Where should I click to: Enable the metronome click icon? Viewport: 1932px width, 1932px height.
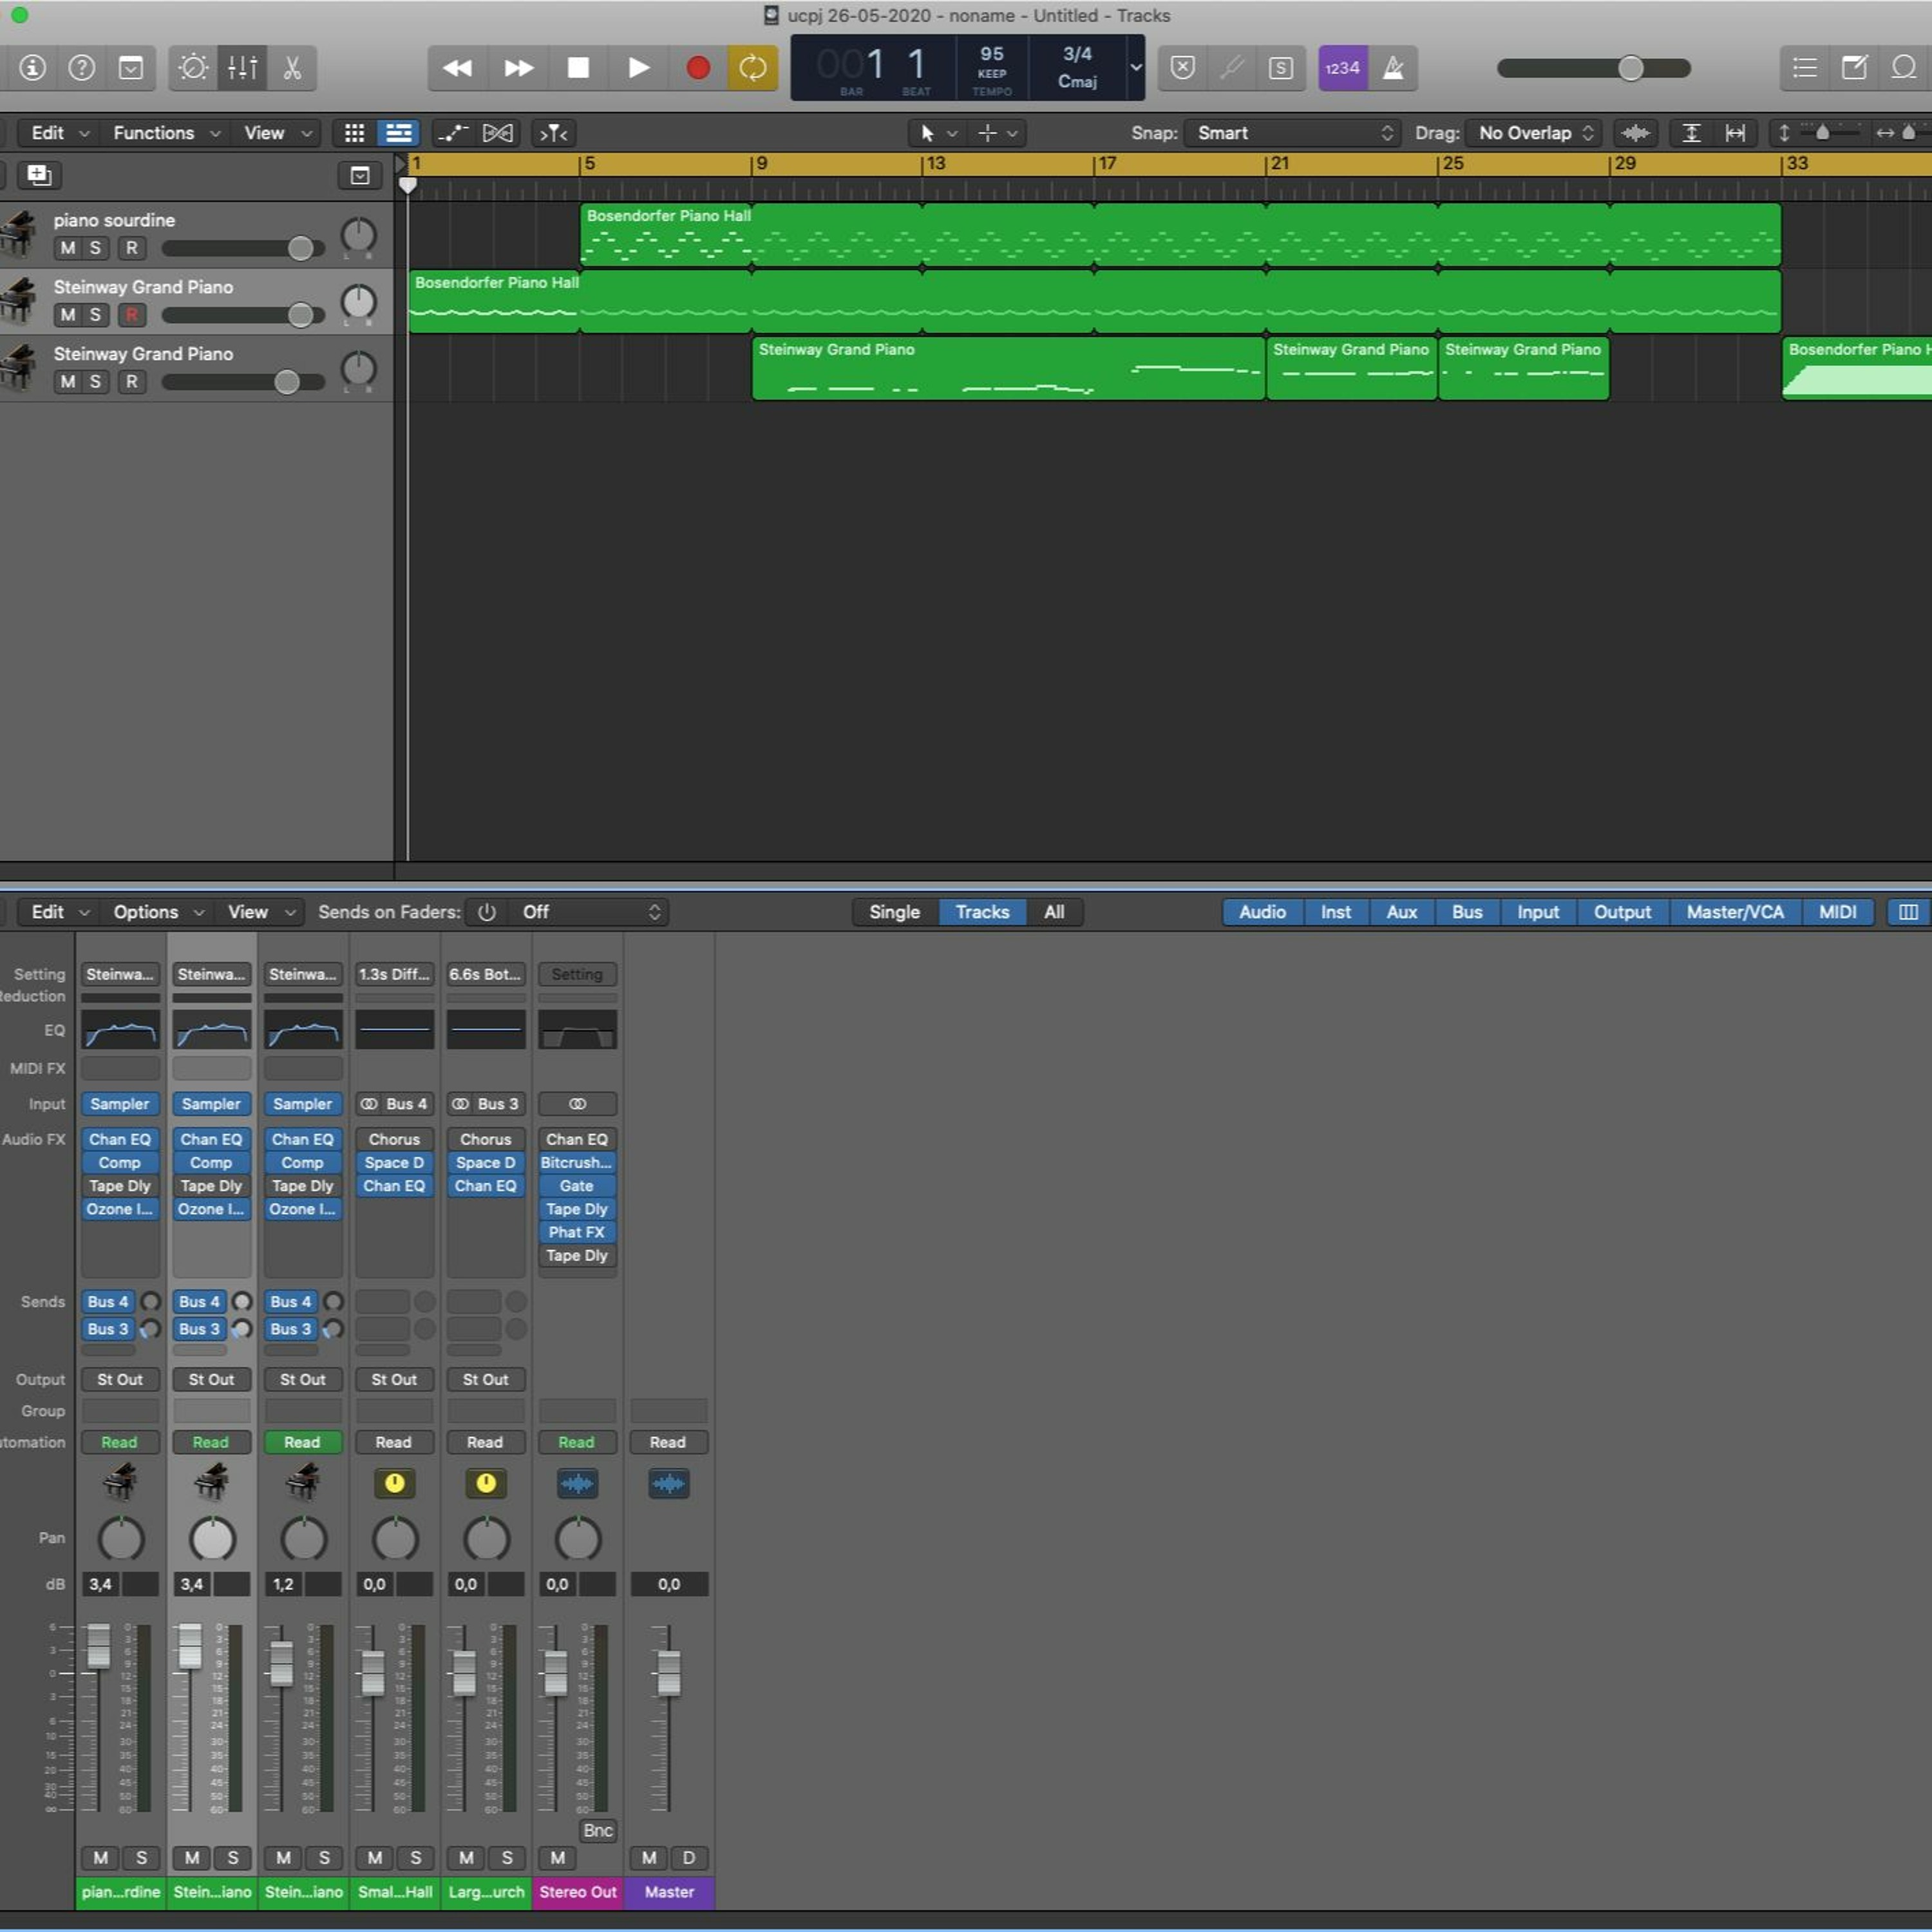tap(1393, 68)
